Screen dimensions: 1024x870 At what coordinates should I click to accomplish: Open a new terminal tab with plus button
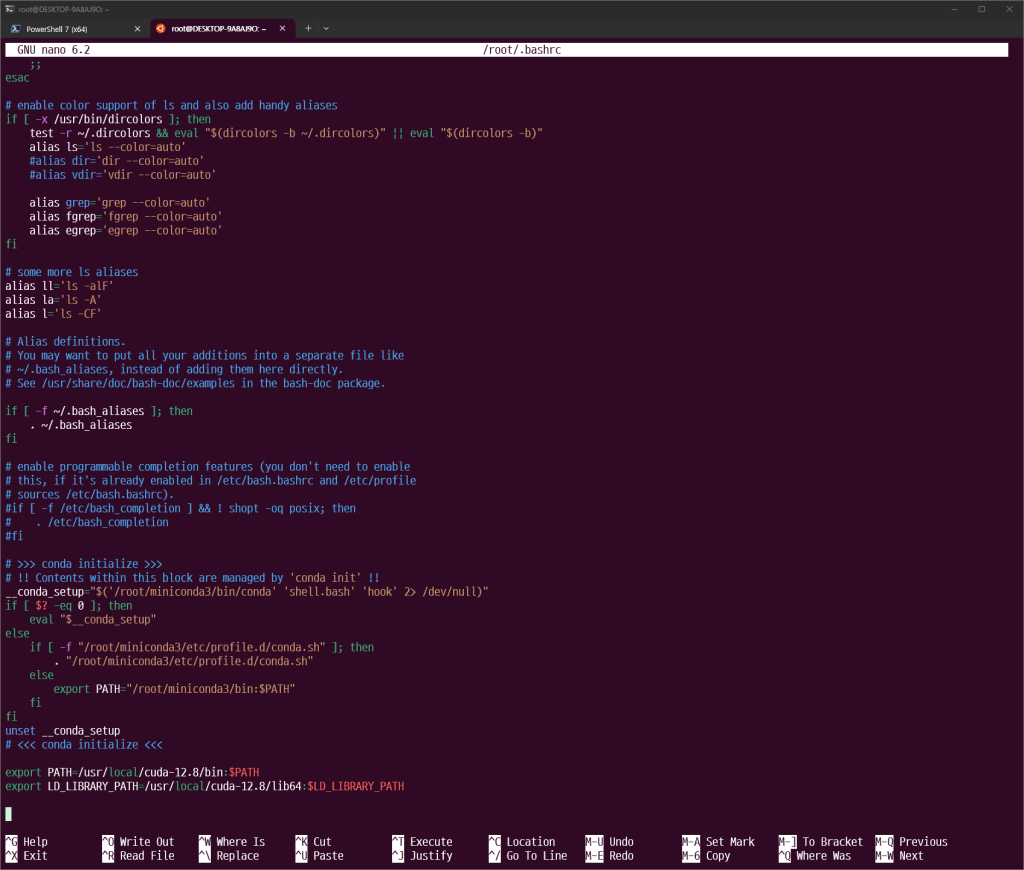coord(309,28)
